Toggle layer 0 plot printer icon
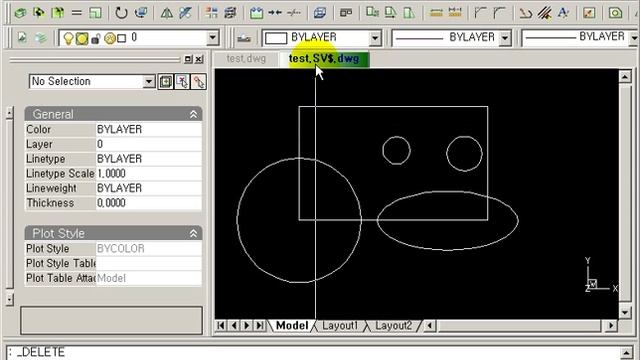Image resolution: width=640 pixels, height=360 pixels. tap(110, 38)
